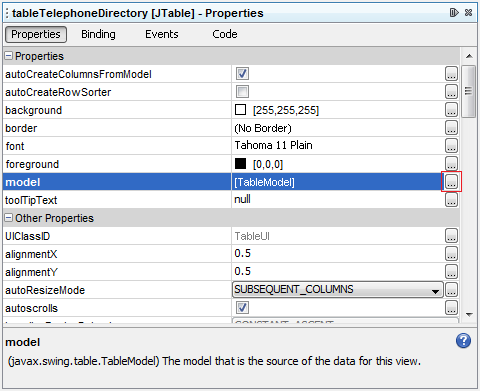Open the SUBSEQUENT_COLUMNS autoResizeMode dropdown

(338, 290)
